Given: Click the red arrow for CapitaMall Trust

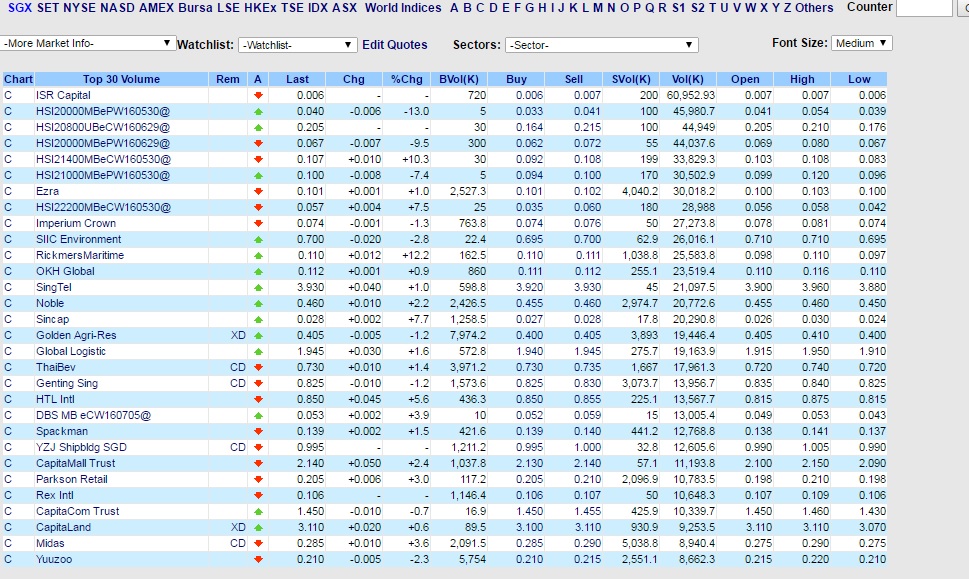Looking at the screenshot, I should point(258,463).
